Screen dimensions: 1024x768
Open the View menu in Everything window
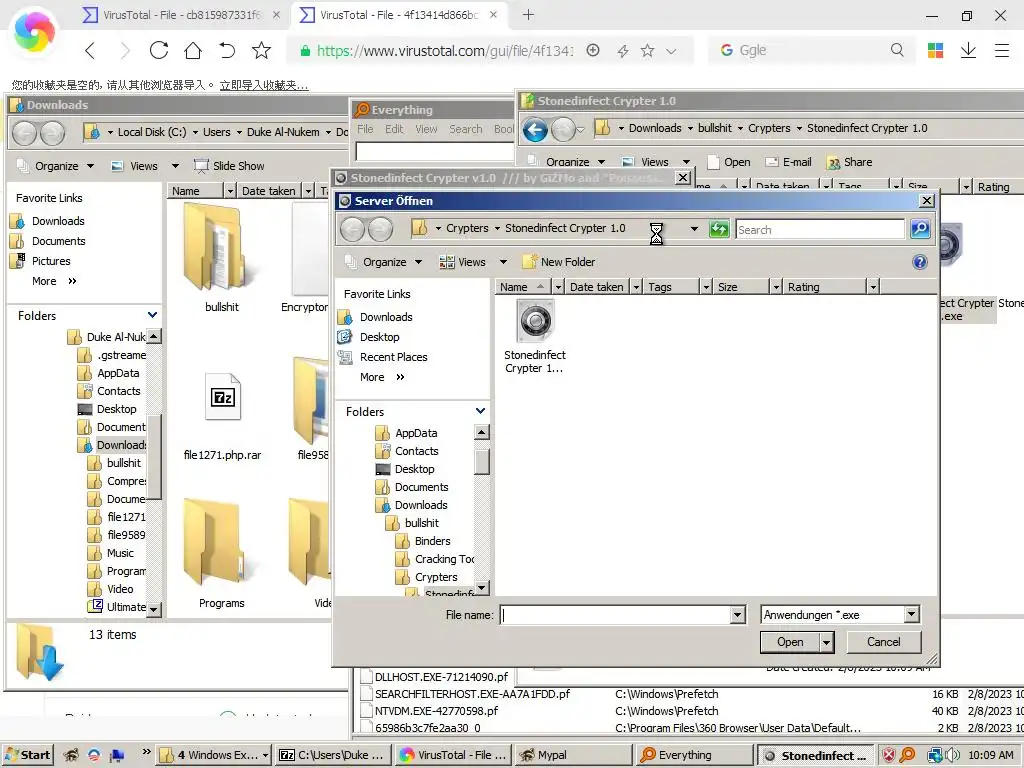tap(426, 129)
